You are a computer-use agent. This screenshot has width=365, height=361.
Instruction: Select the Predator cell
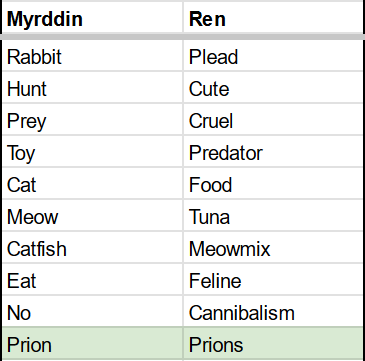(x=273, y=152)
